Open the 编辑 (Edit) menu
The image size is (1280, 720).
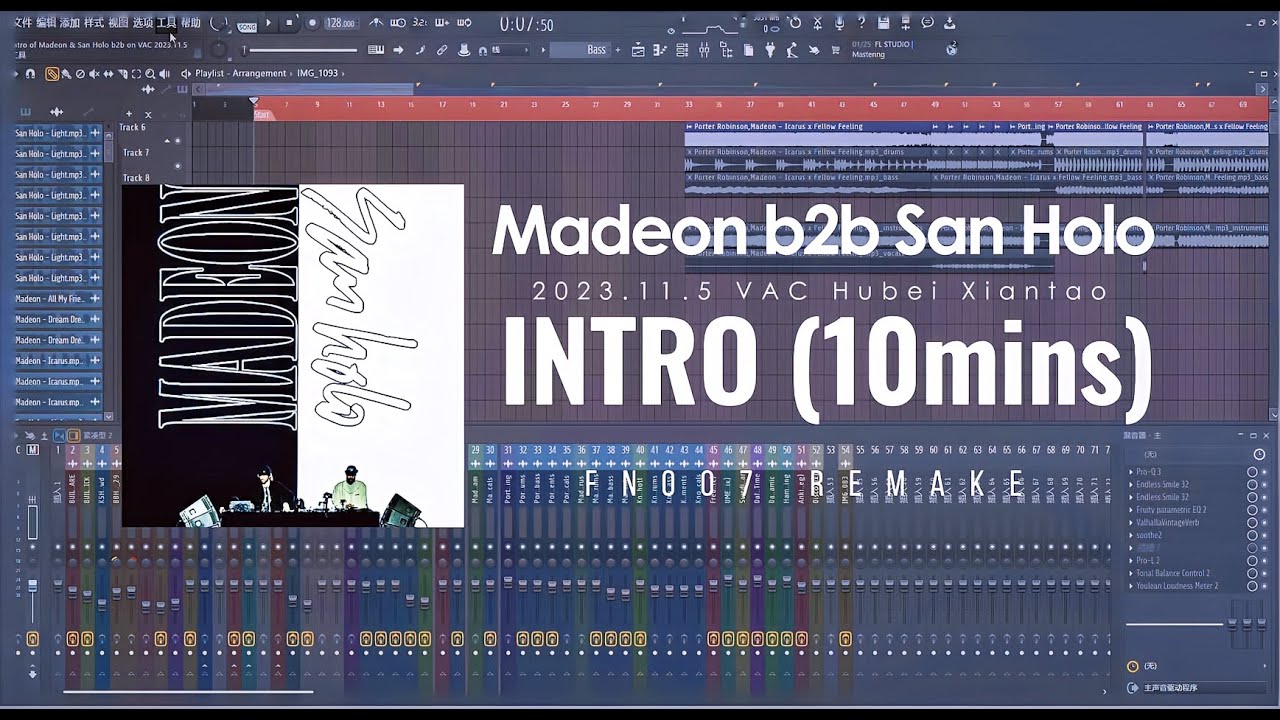coord(46,22)
